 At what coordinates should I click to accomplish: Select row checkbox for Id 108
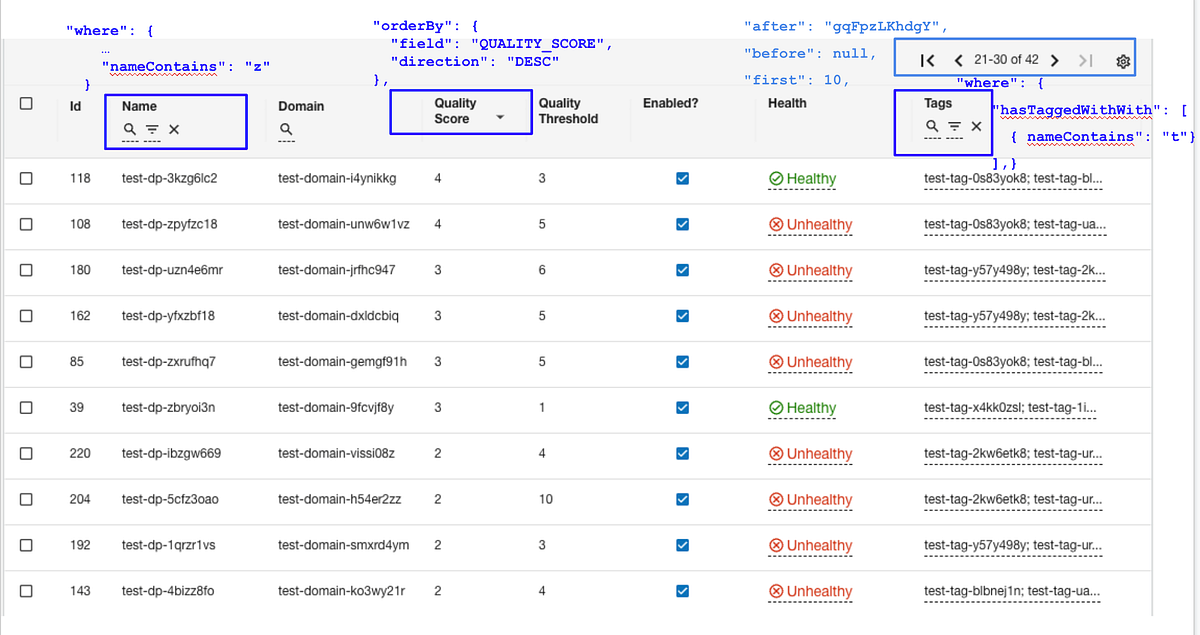(x=26, y=224)
